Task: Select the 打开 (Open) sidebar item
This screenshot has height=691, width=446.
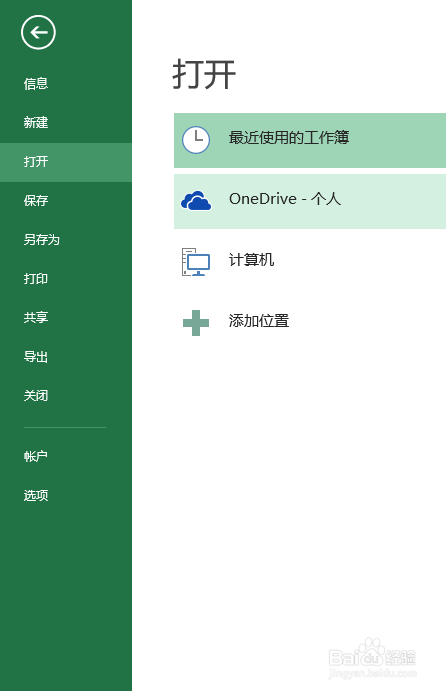Action: [66, 162]
